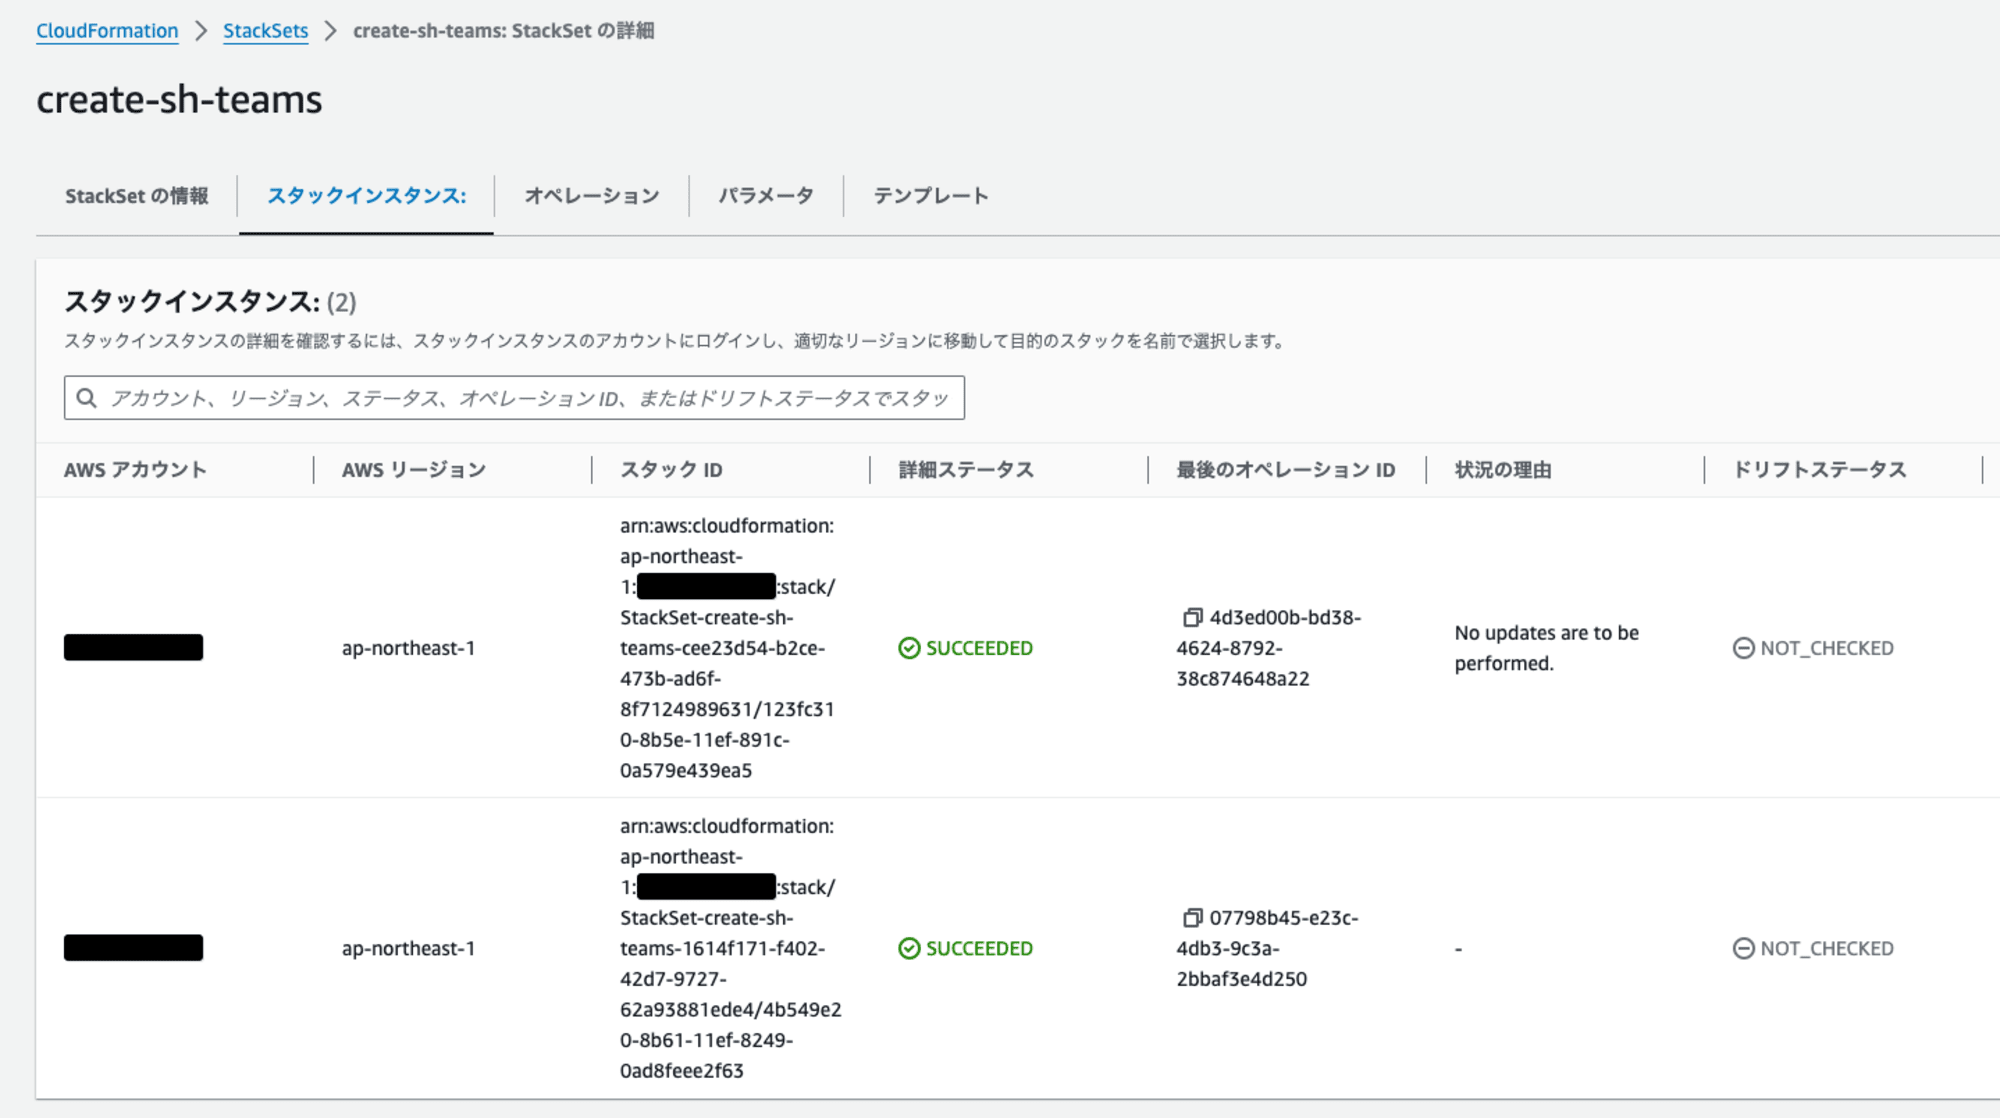The image size is (2000, 1118).
Task: Click the AWS リージョン column header
Action: (414, 470)
